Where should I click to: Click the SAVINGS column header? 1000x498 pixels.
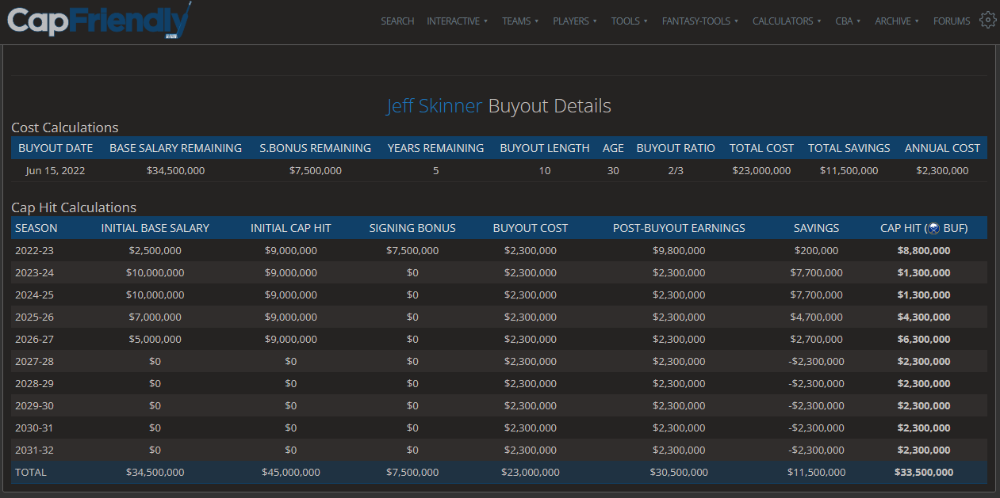[816, 228]
